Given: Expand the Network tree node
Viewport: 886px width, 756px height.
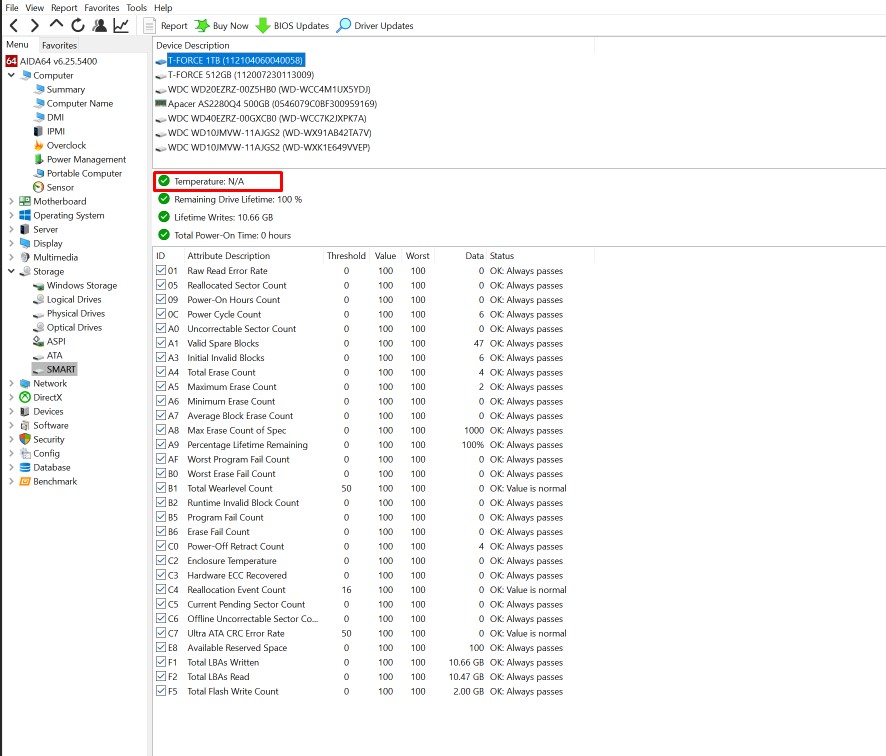Looking at the screenshot, I should click(11, 383).
